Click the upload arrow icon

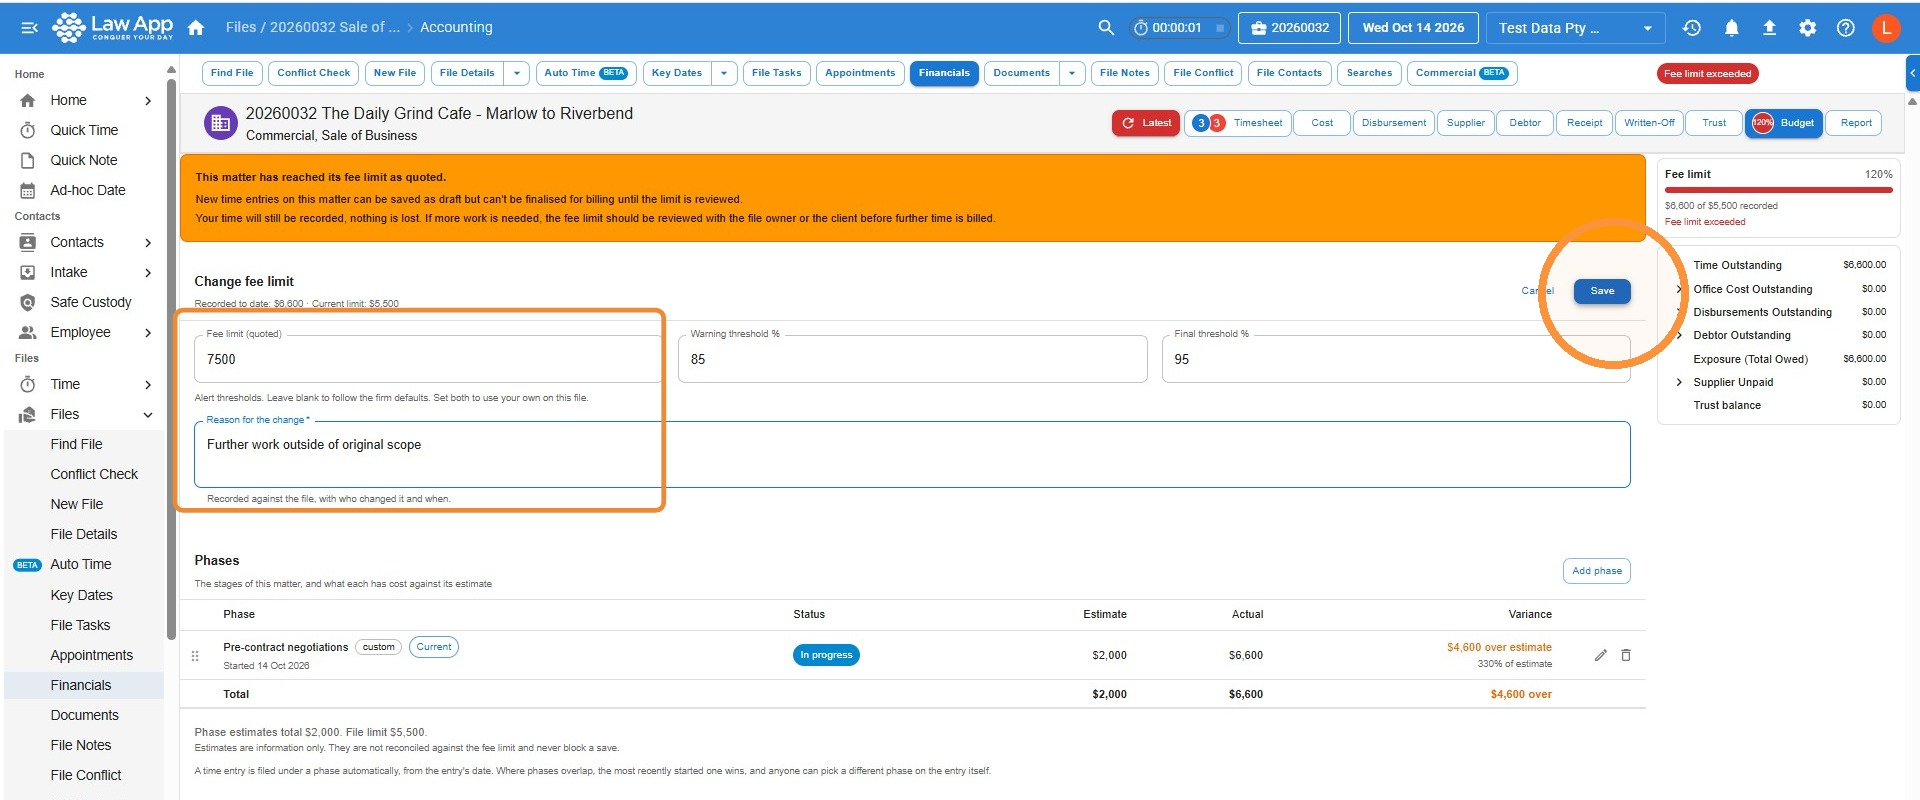tap(1769, 28)
